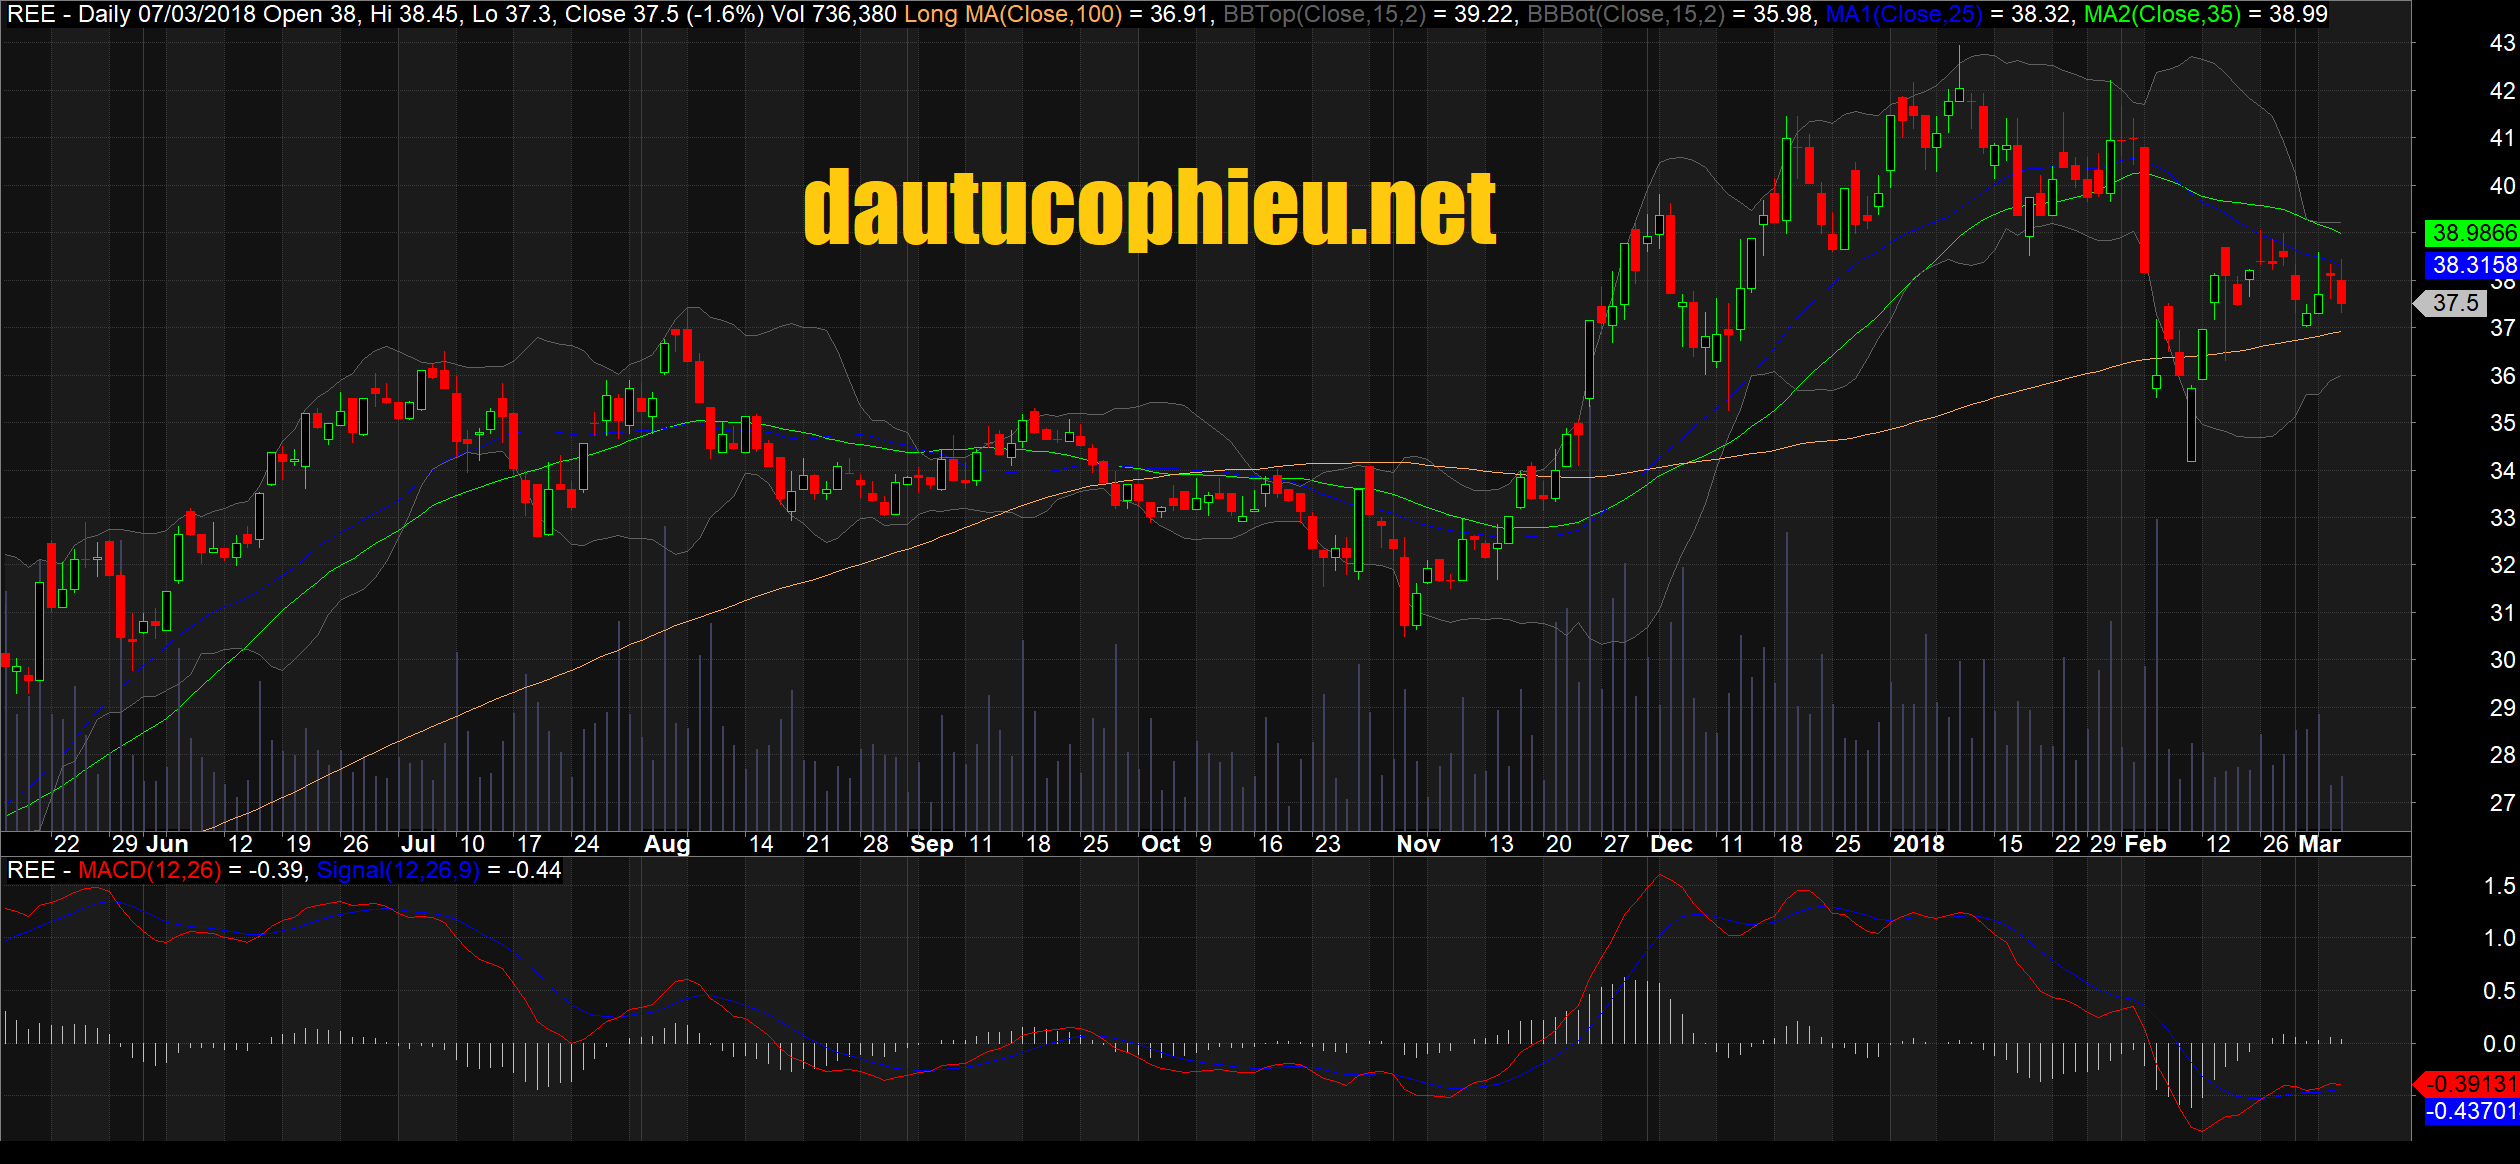
Task: Click the Feb label on date axis
Action: click(x=2145, y=844)
